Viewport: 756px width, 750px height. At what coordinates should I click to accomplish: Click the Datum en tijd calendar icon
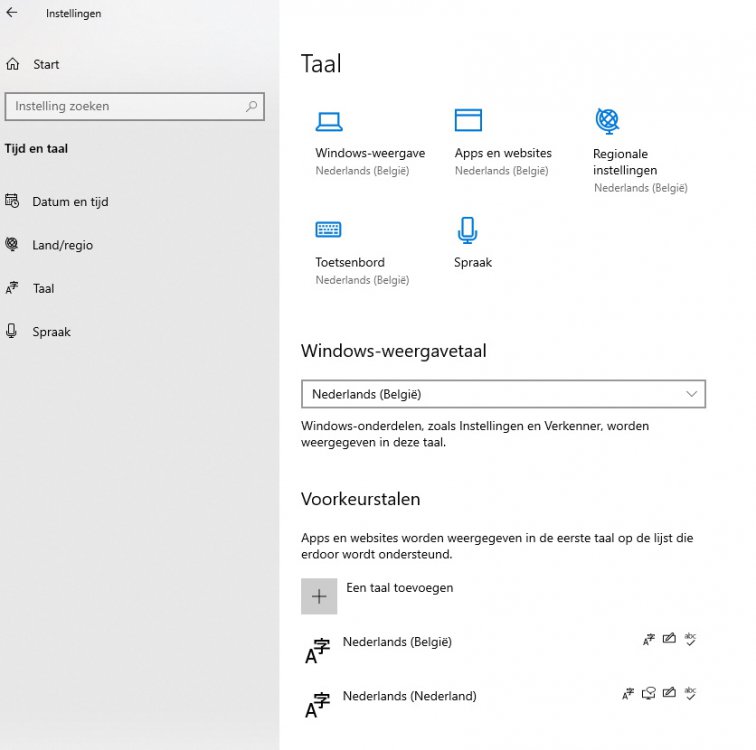[12, 201]
